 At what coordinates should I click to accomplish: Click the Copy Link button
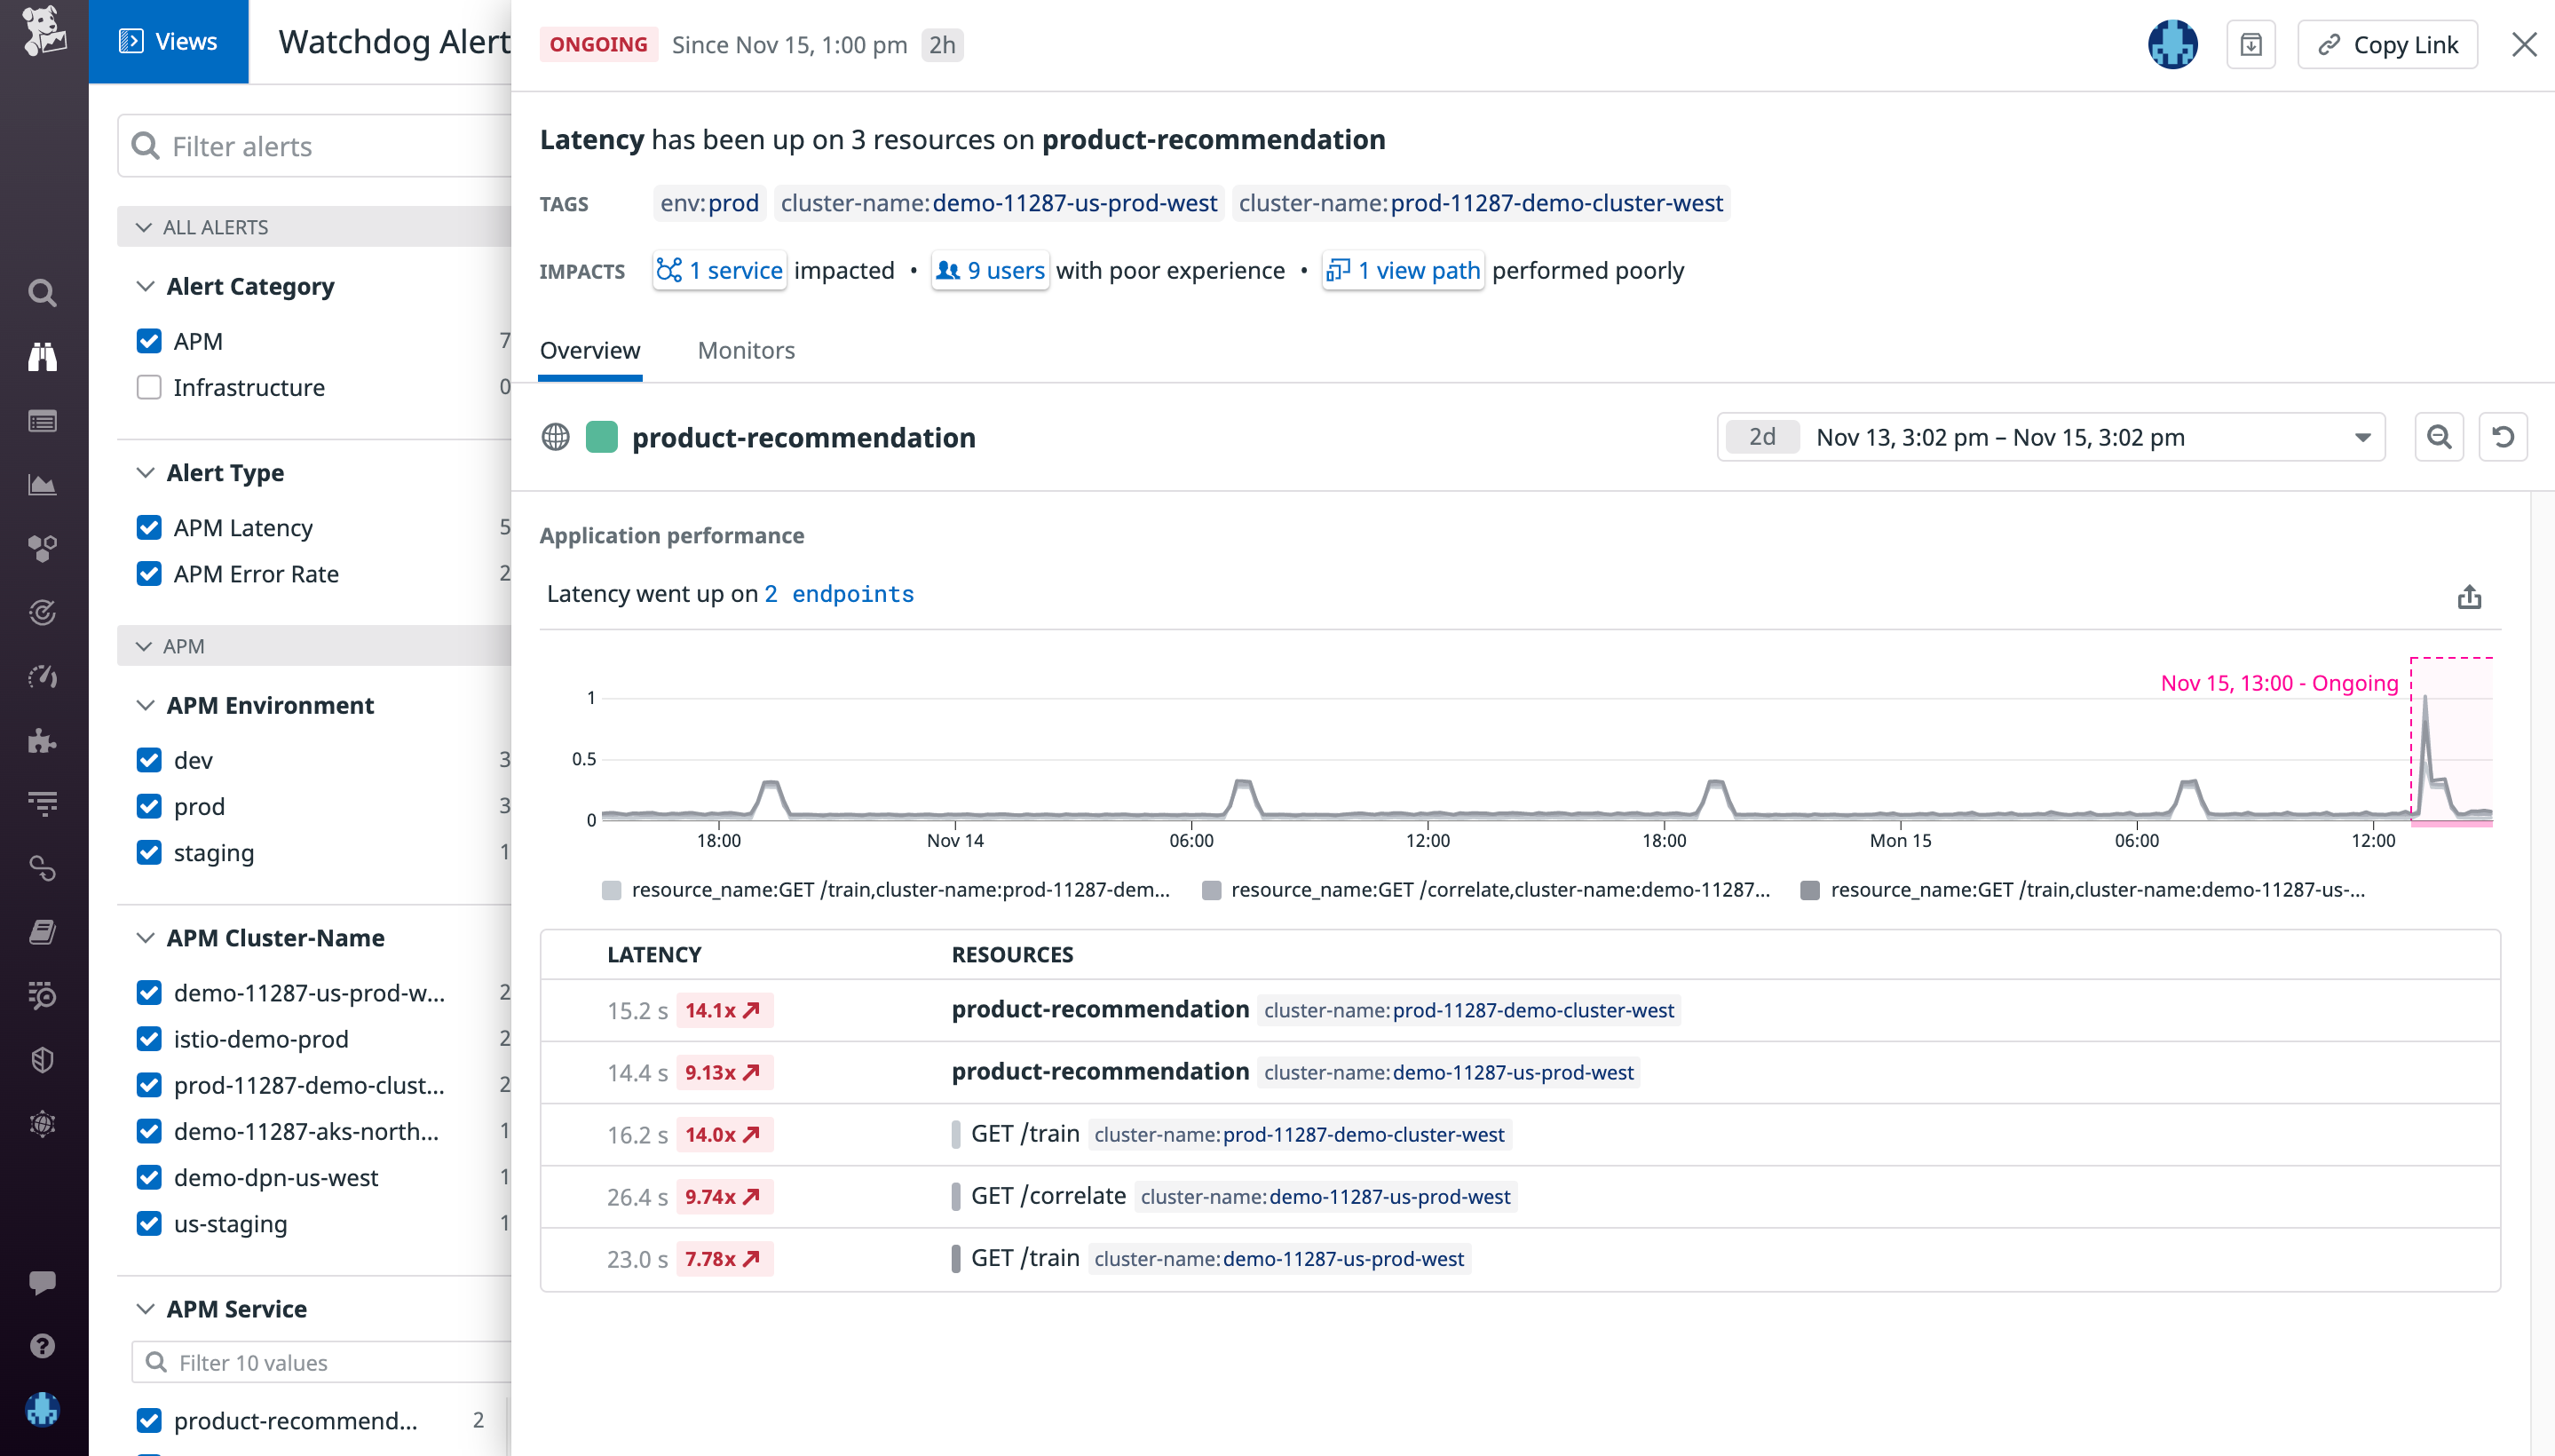(x=2387, y=44)
